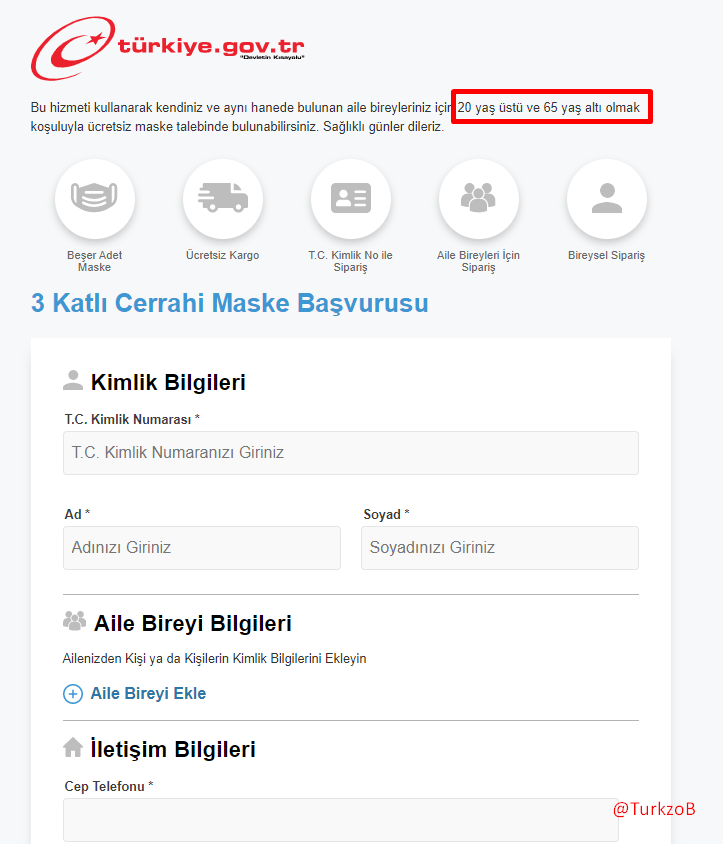This screenshot has width=723, height=844.
Task: Click the house icon beside İletişim Bilgileri
Action: (x=73, y=747)
